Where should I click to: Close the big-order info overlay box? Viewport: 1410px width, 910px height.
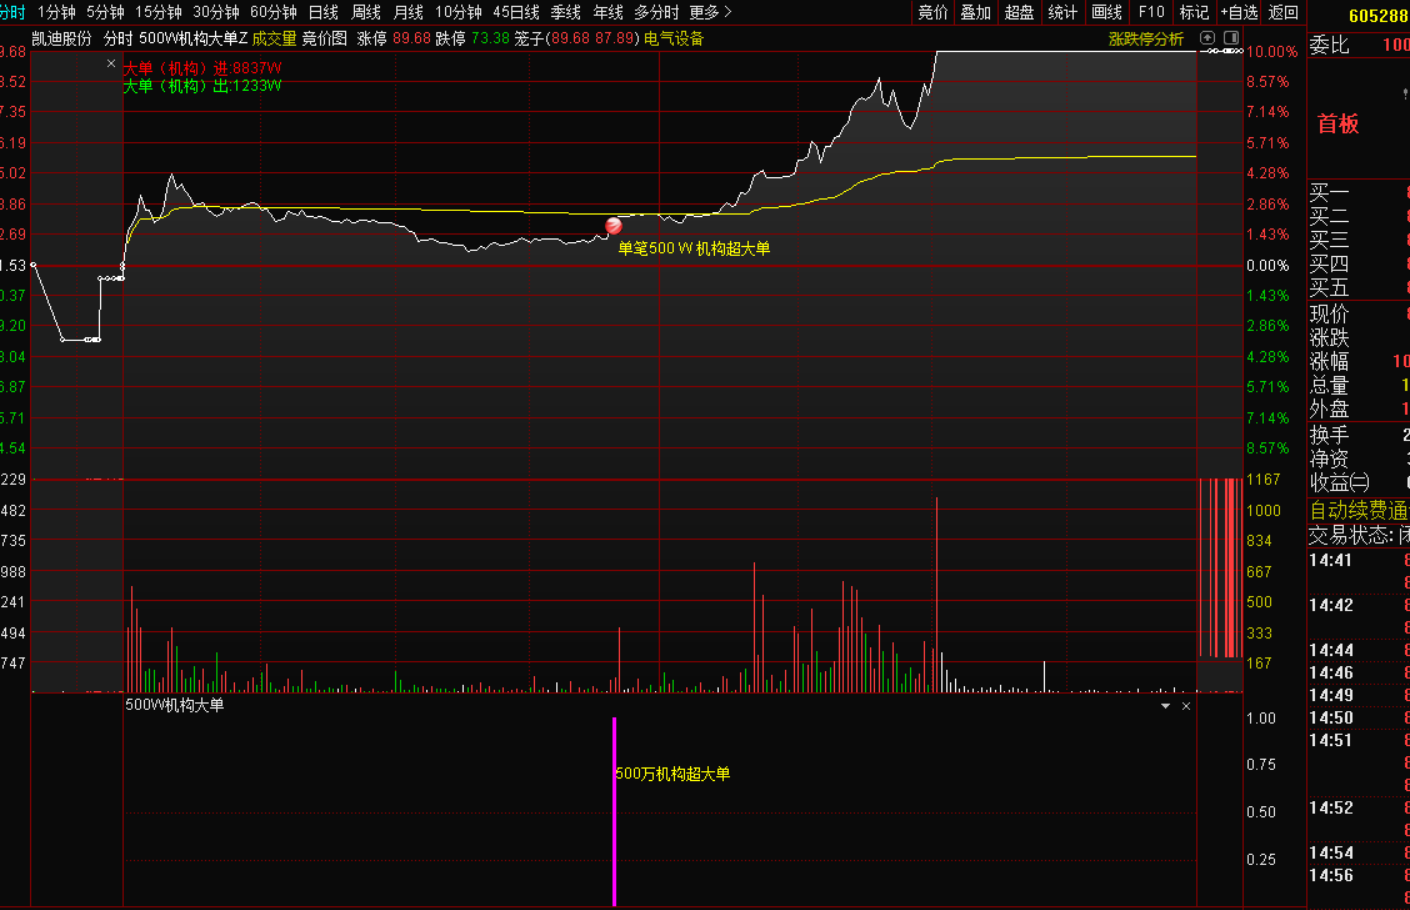point(111,63)
